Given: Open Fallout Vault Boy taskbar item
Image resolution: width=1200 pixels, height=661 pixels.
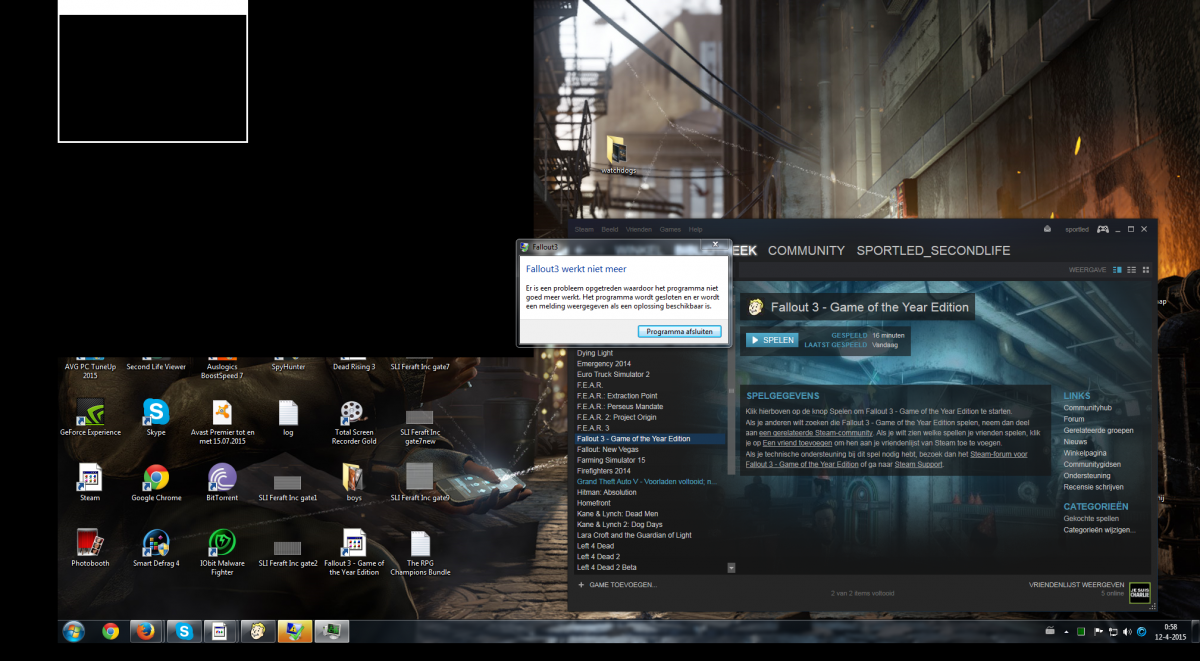Looking at the screenshot, I should [x=258, y=631].
